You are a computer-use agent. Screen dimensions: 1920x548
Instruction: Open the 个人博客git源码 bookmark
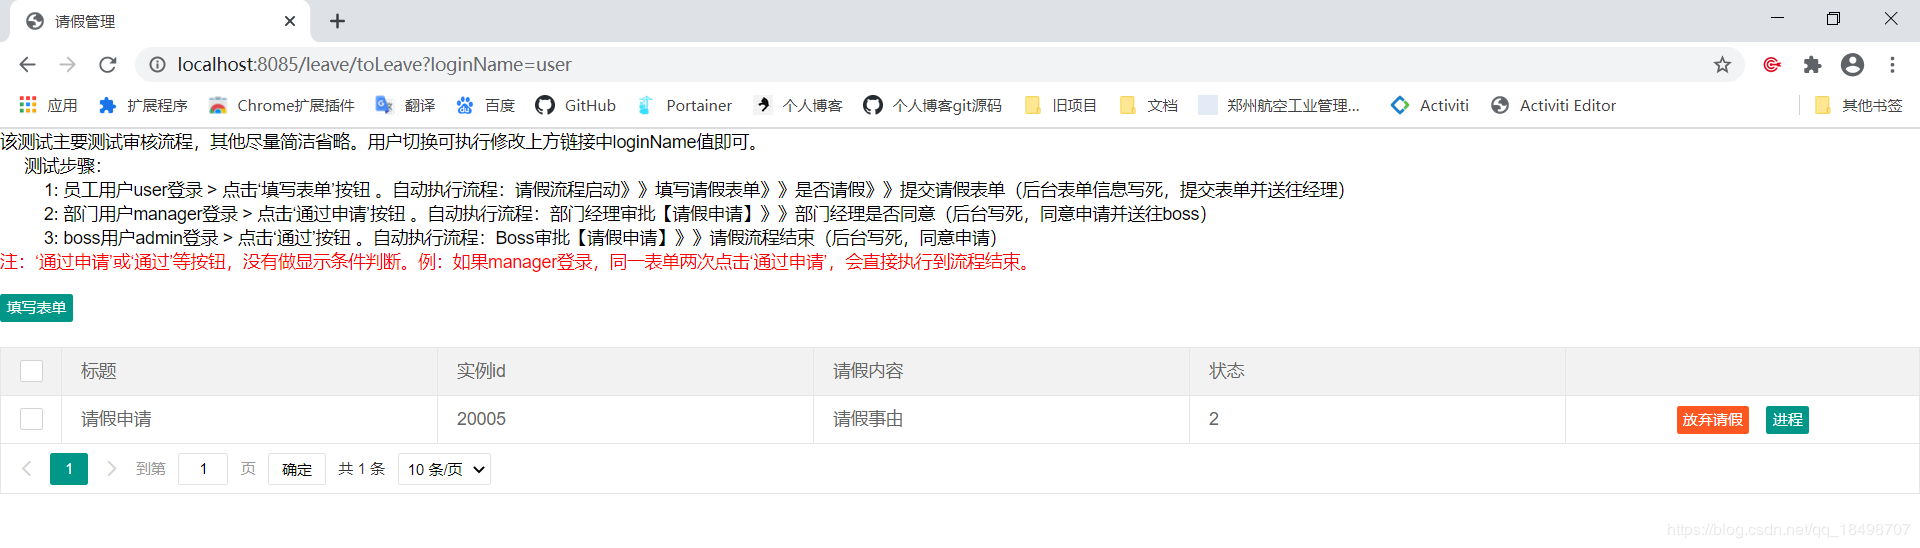pyautogui.click(x=932, y=105)
